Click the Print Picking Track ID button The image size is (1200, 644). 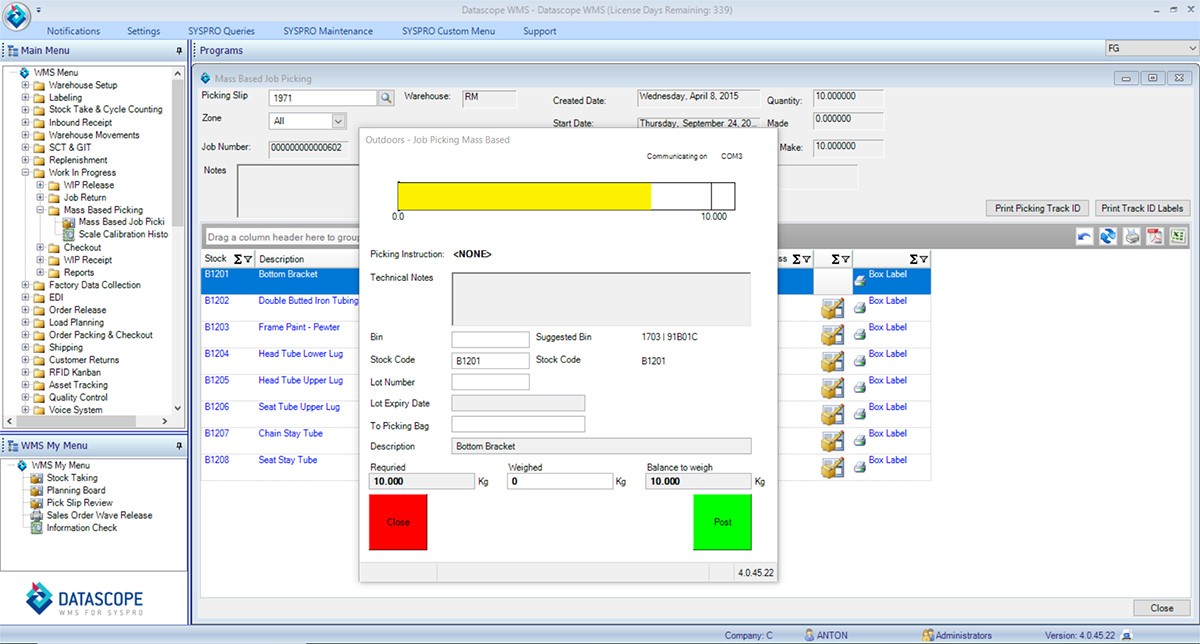1038,208
